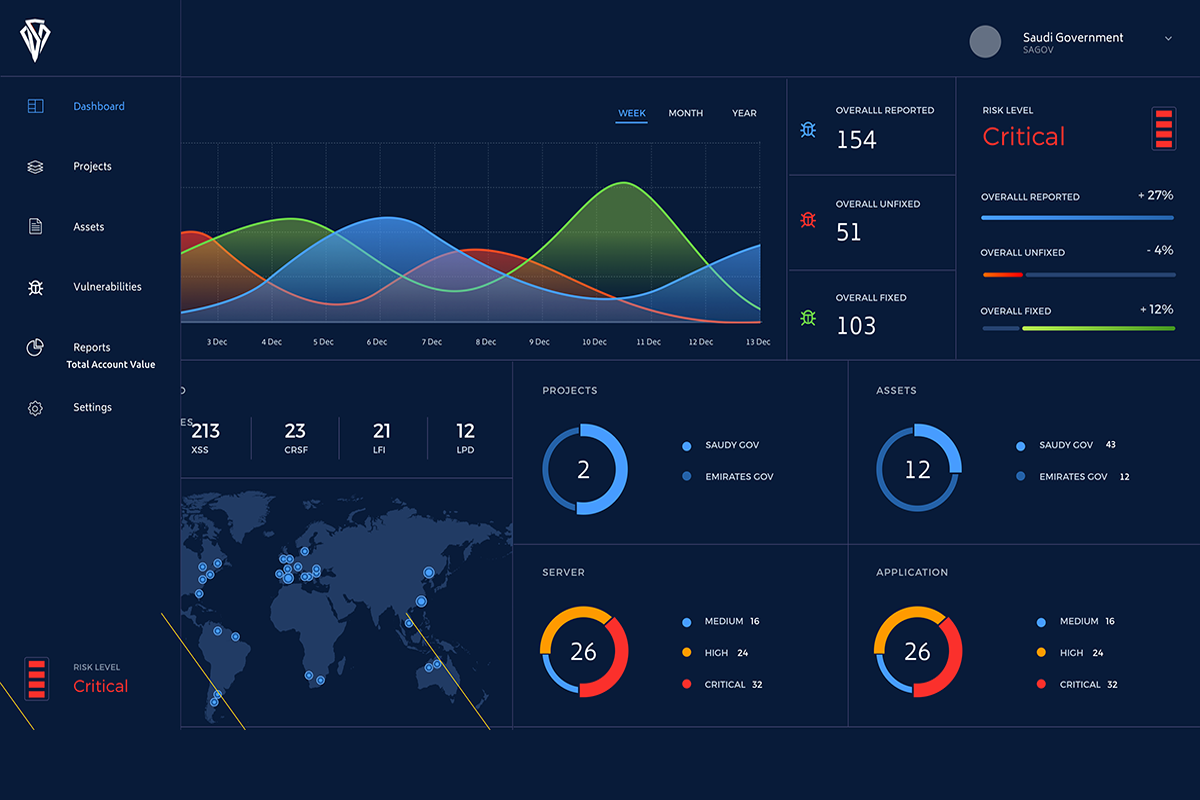Expand the Saudi Government account dropdown arrow
The width and height of the screenshot is (1200, 800).
click(x=1168, y=38)
